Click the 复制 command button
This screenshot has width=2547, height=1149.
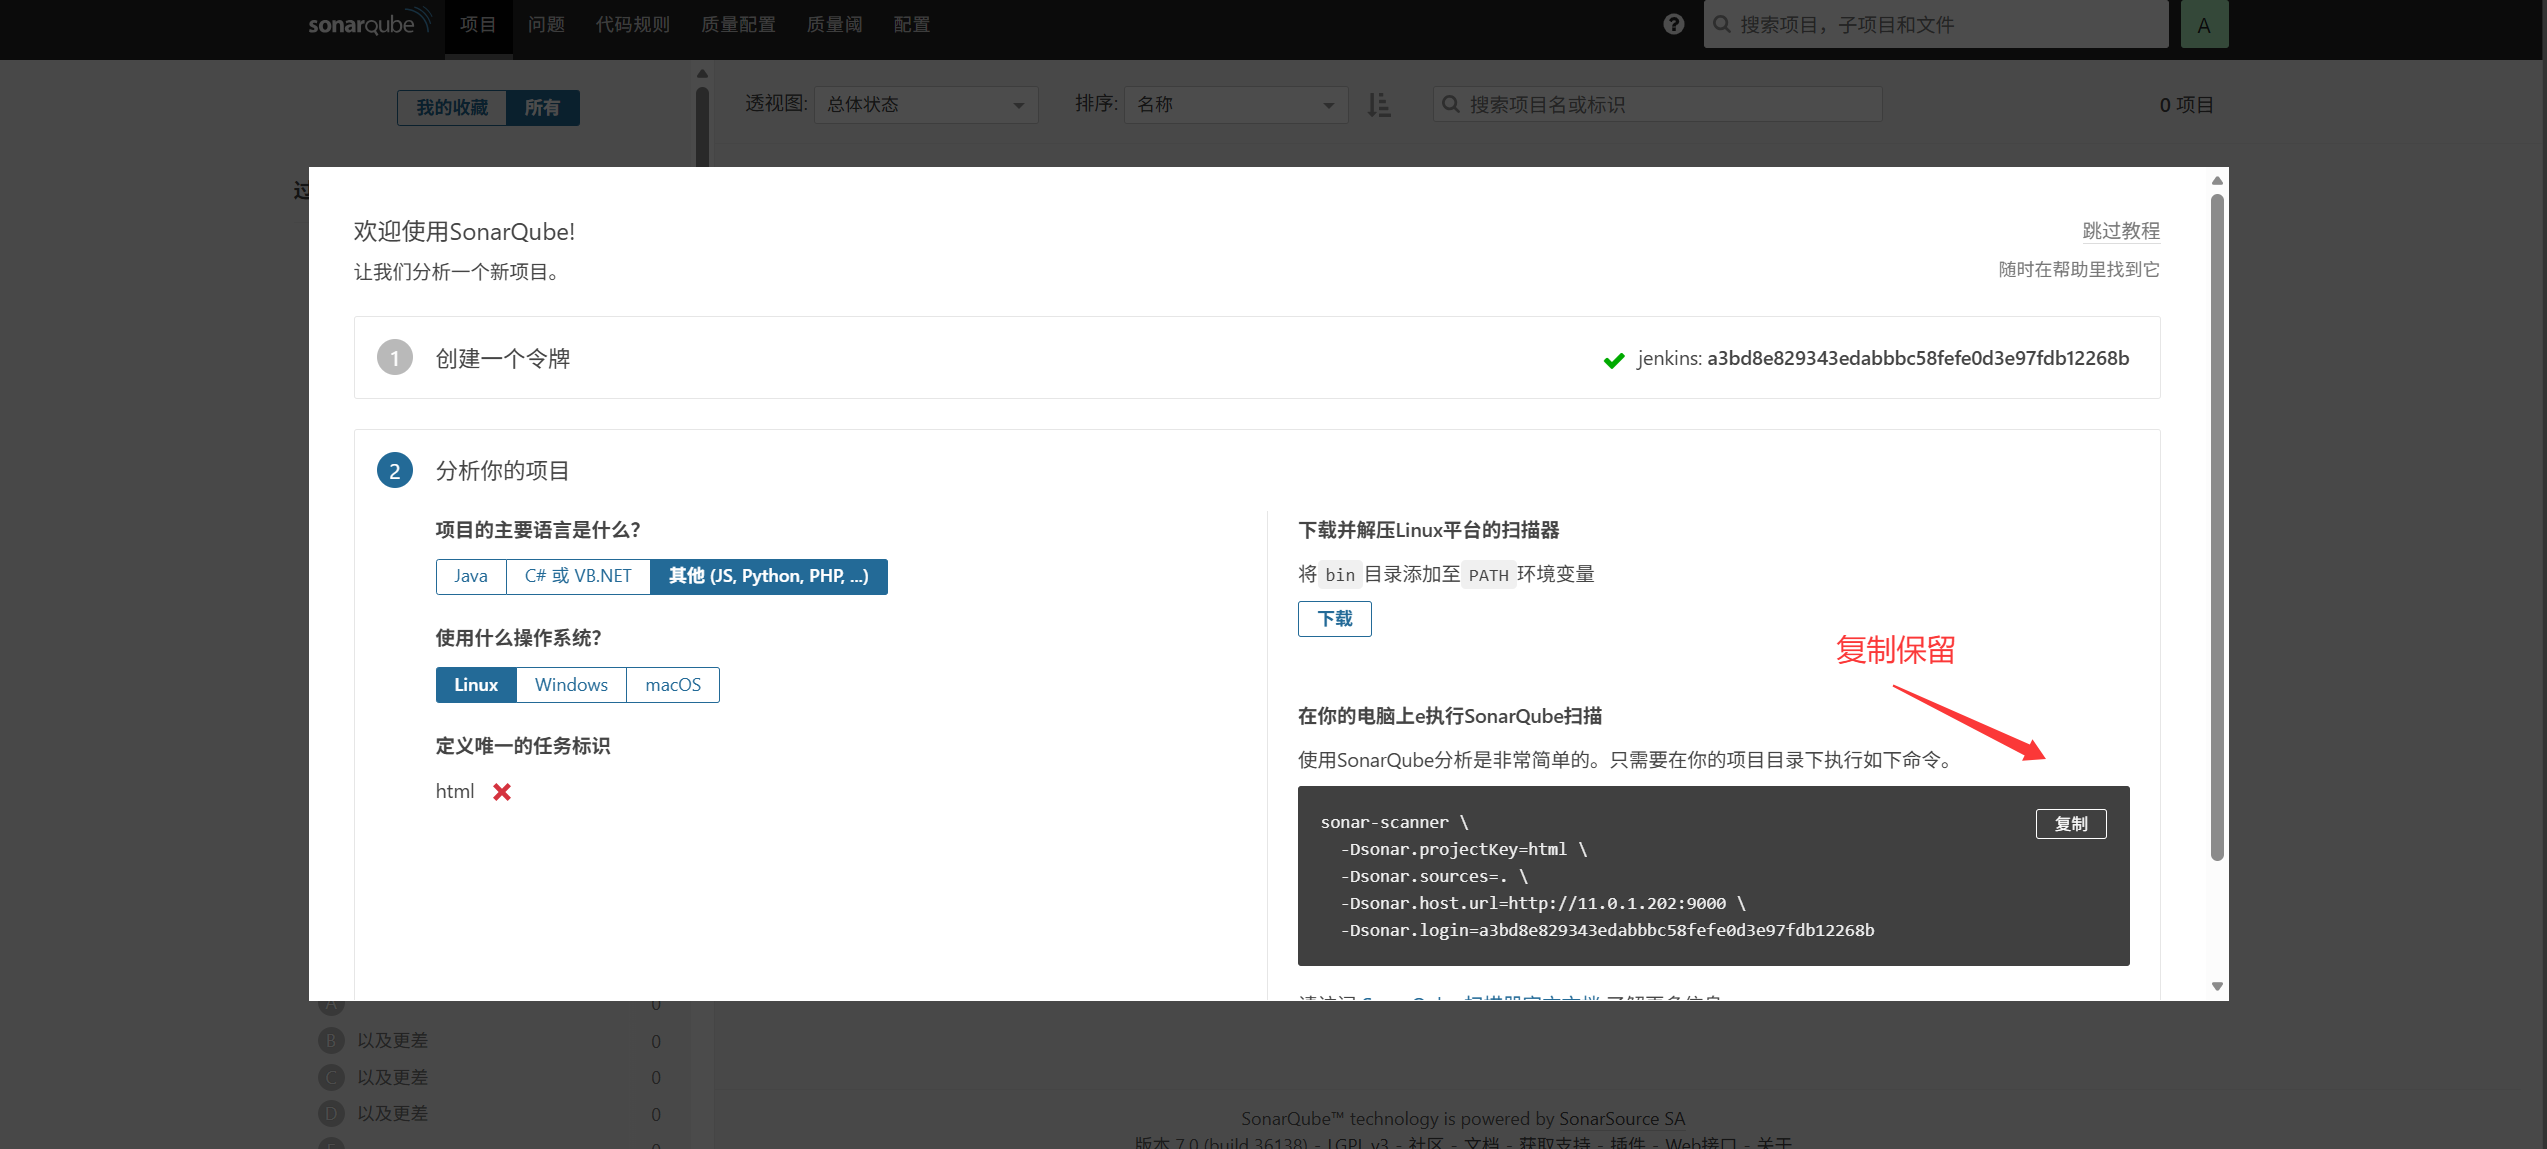[x=2071, y=824]
